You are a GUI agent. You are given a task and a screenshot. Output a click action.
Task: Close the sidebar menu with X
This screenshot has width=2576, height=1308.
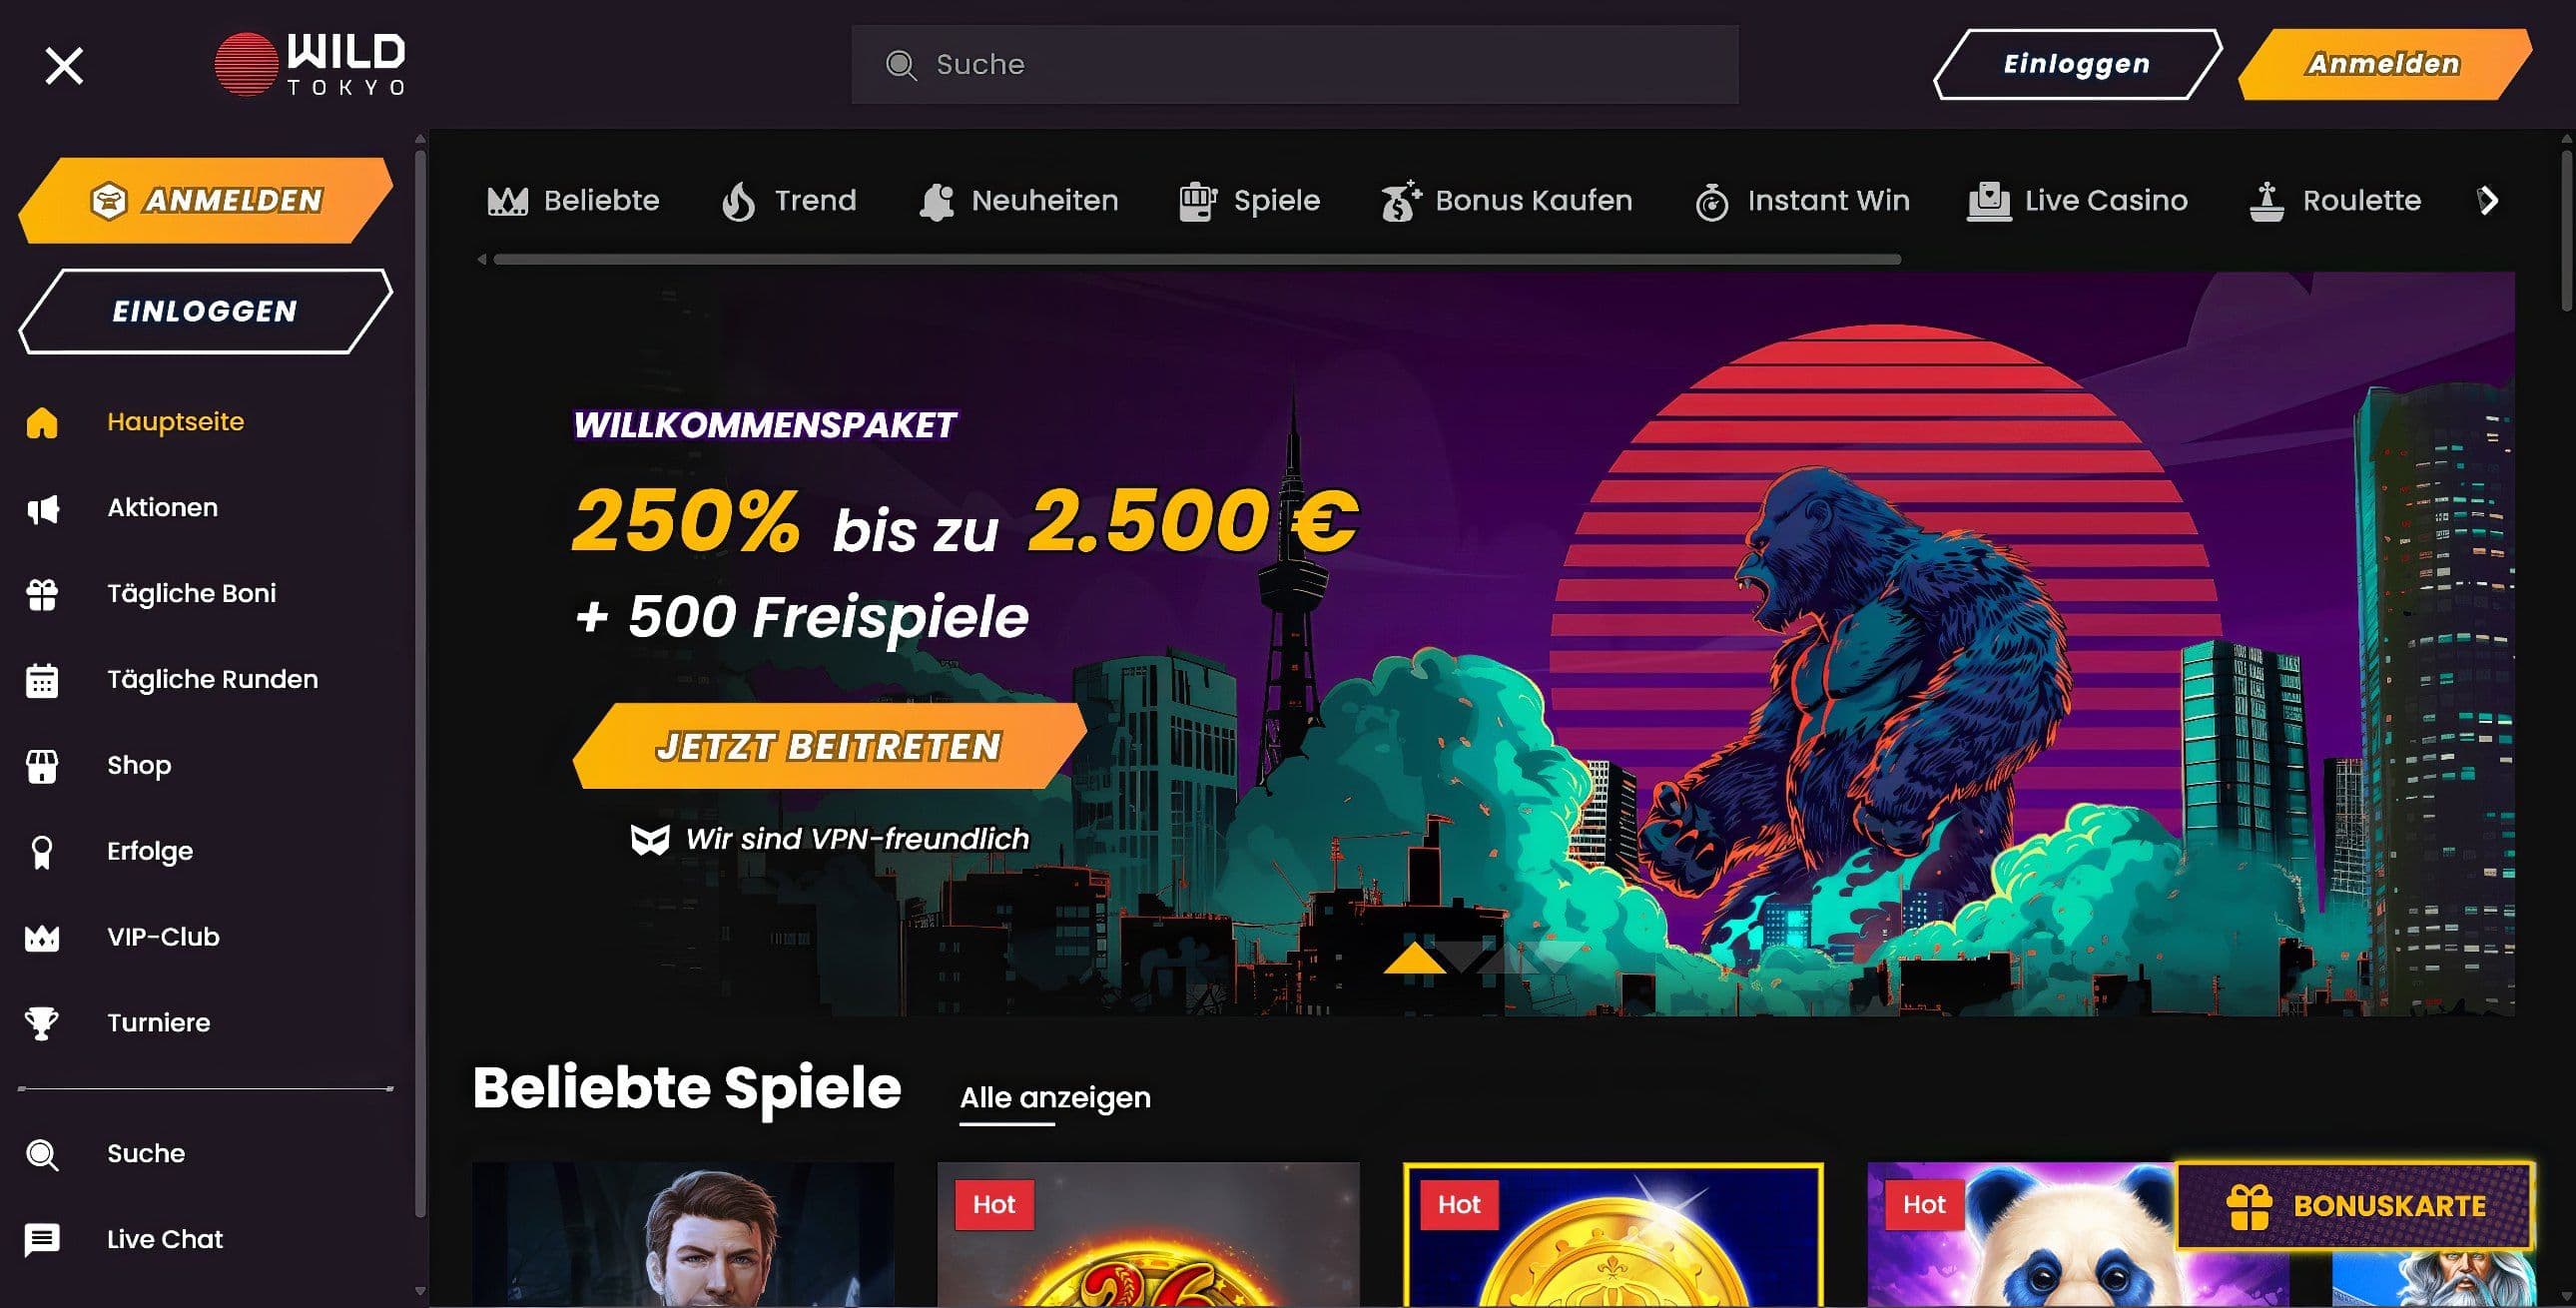[x=65, y=66]
